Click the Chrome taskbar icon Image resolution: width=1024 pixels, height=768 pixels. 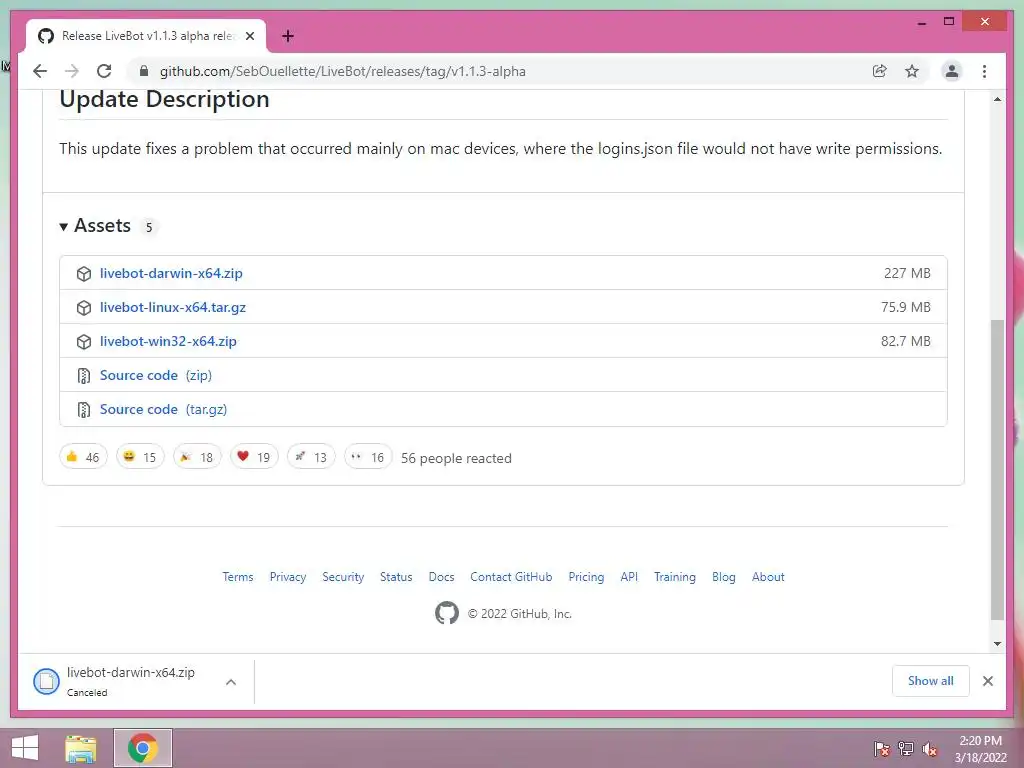142,748
